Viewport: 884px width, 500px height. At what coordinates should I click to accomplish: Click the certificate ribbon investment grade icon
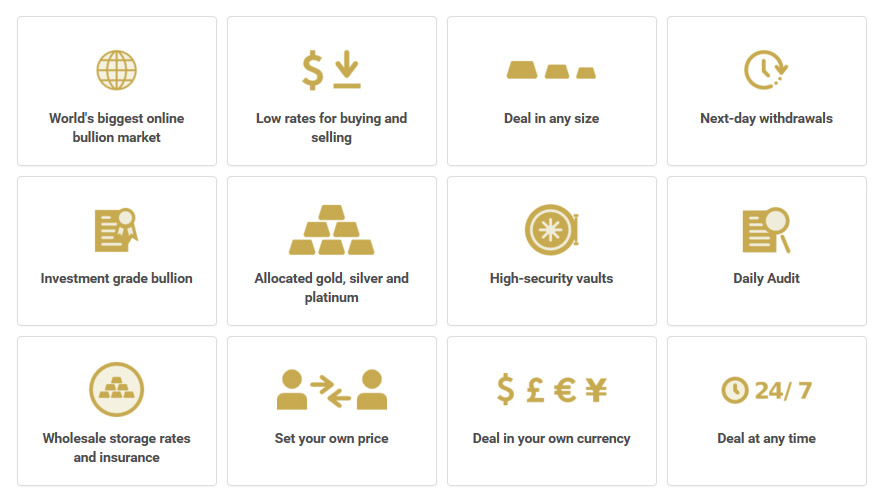pyautogui.click(x=117, y=230)
